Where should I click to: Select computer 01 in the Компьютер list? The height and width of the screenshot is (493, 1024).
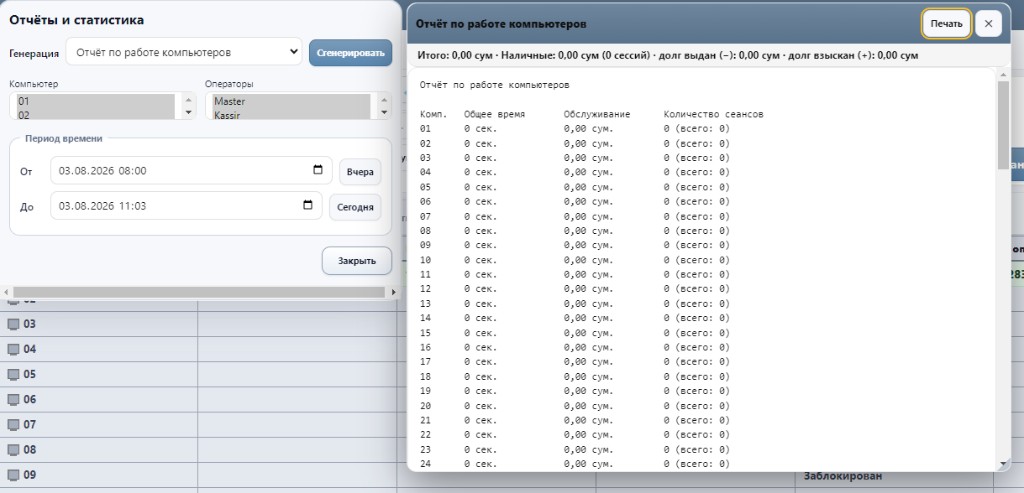[x=96, y=101]
